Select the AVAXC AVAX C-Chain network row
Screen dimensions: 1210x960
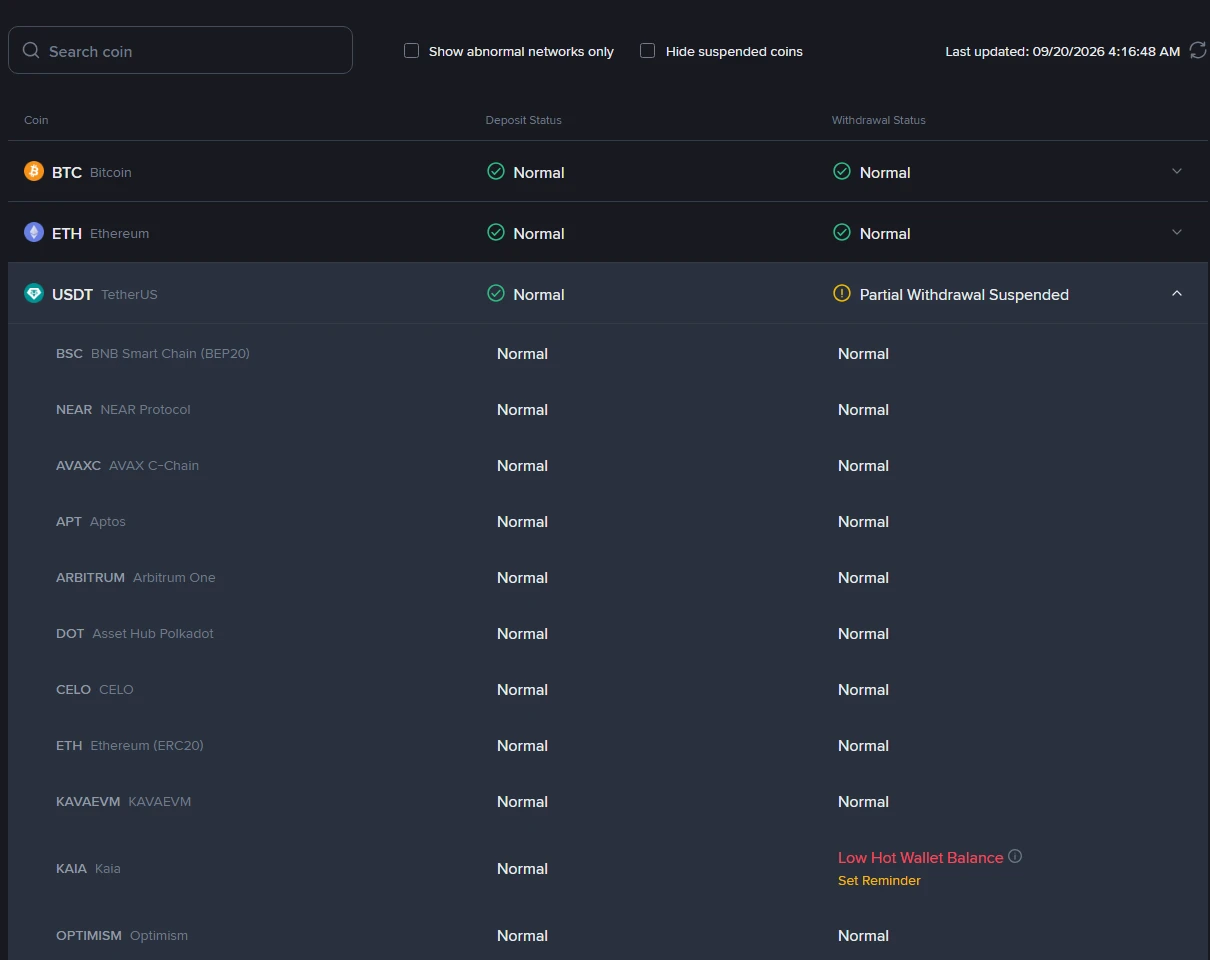click(608, 465)
